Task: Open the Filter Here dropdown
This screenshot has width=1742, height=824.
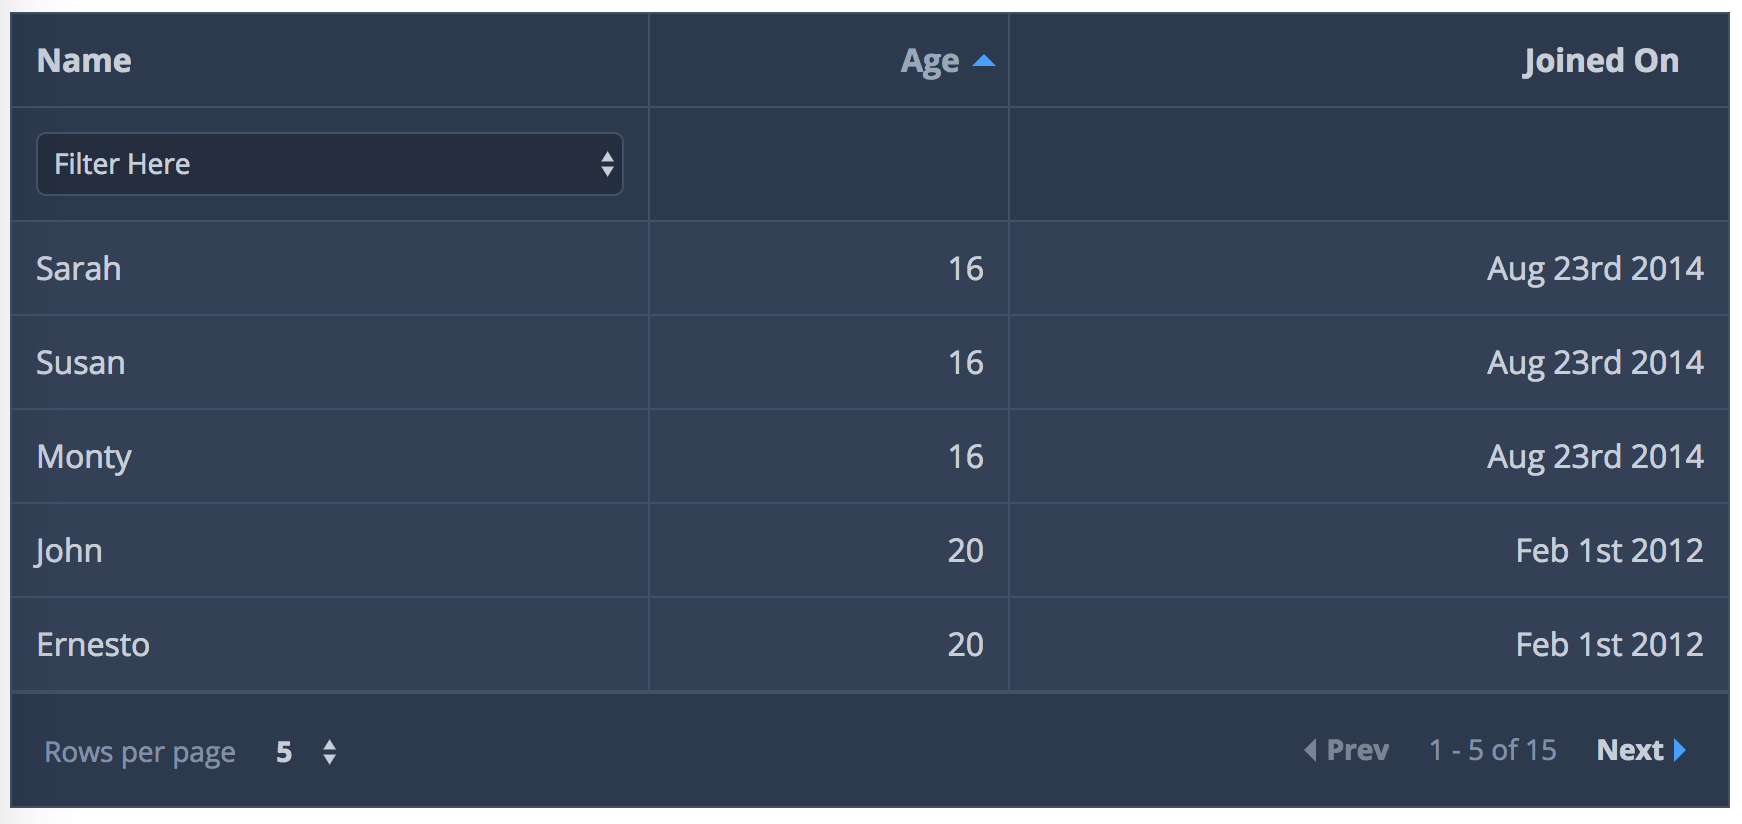Action: [x=328, y=164]
